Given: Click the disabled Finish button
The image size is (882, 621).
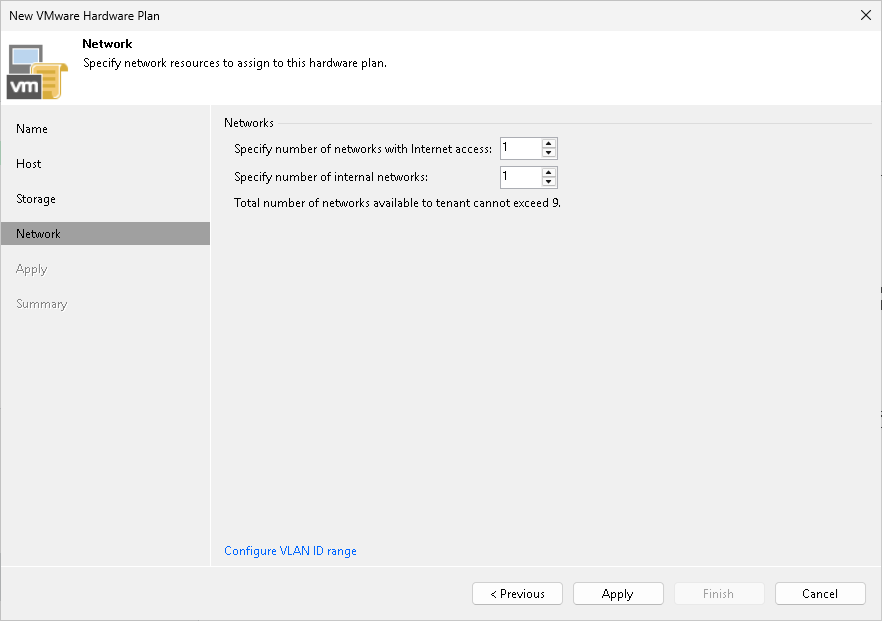Looking at the screenshot, I should point(719,593).
